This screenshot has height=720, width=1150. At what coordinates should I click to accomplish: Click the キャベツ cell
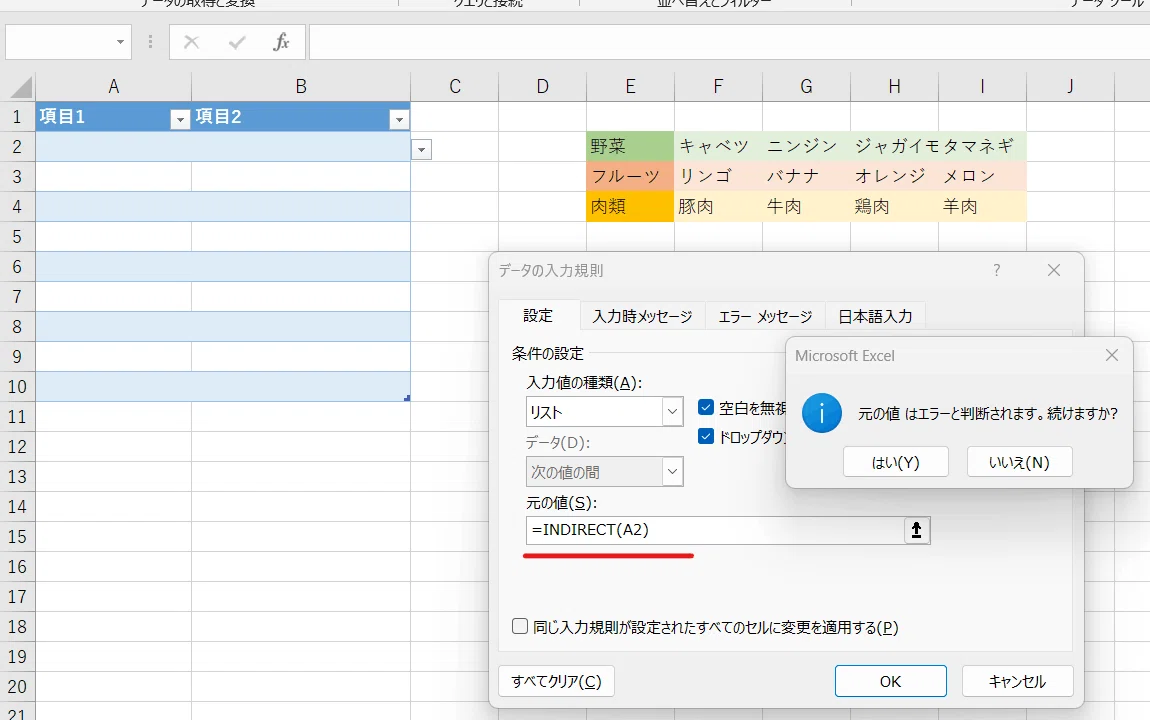tap(718, 147)
